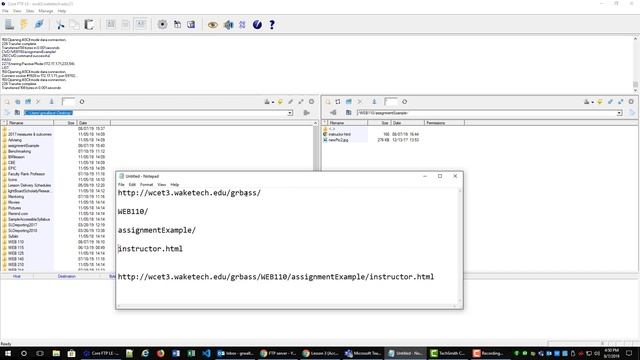The image size is (640, 360).
Task: Toggle the speaker sound icon
Action: coord(228,25)
